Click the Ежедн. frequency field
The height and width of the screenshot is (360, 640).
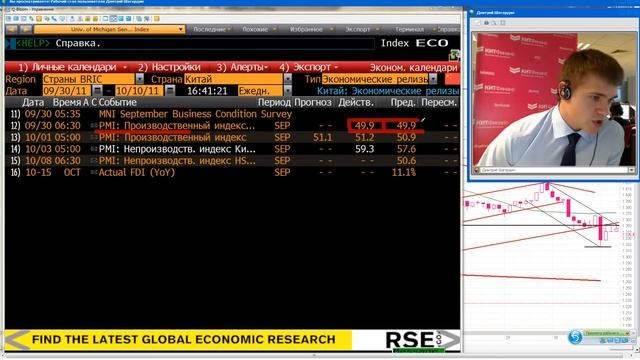pos(260,91)
